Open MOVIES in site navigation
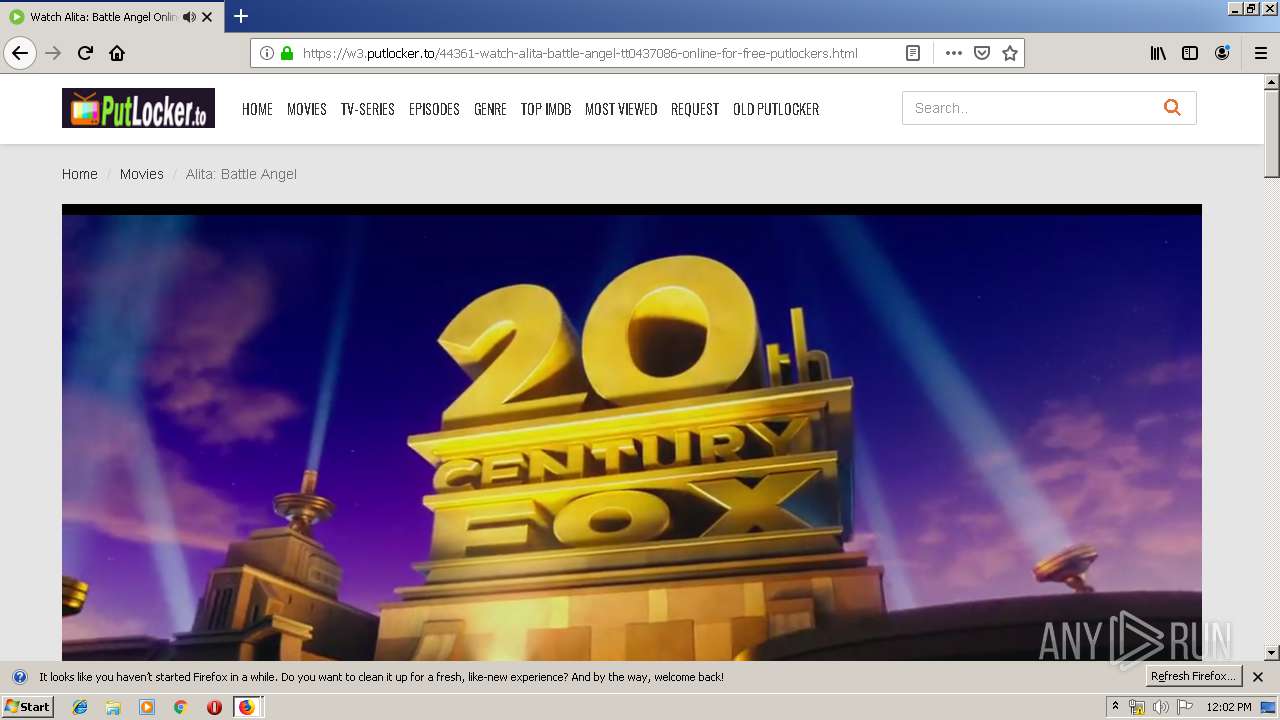 click(307, 109)
